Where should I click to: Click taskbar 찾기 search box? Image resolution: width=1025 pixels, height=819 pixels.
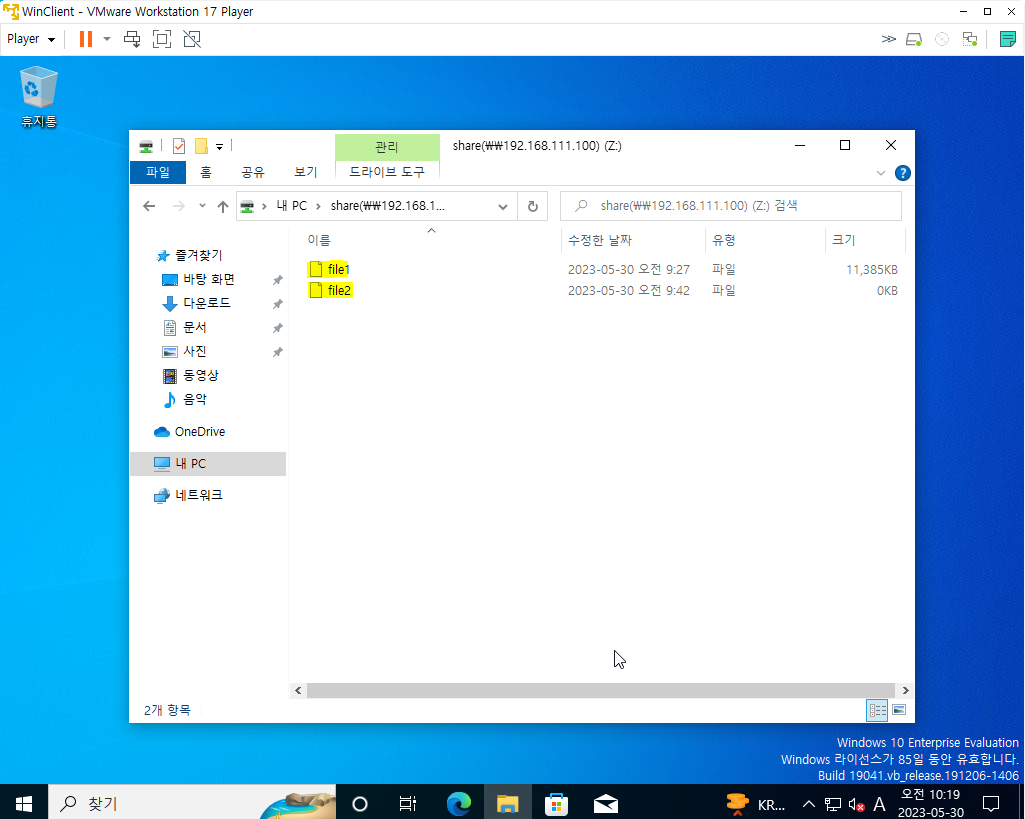pos(192,803)
